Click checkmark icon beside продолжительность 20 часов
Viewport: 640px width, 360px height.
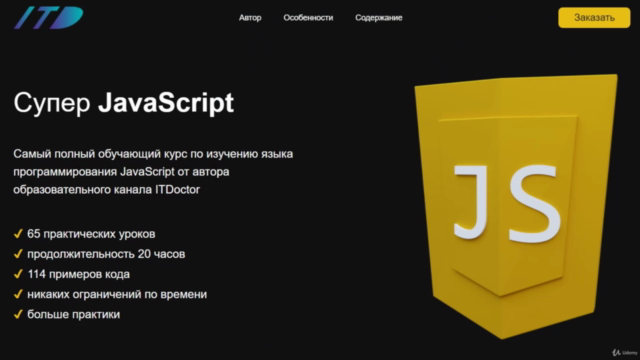pos(18,253)
